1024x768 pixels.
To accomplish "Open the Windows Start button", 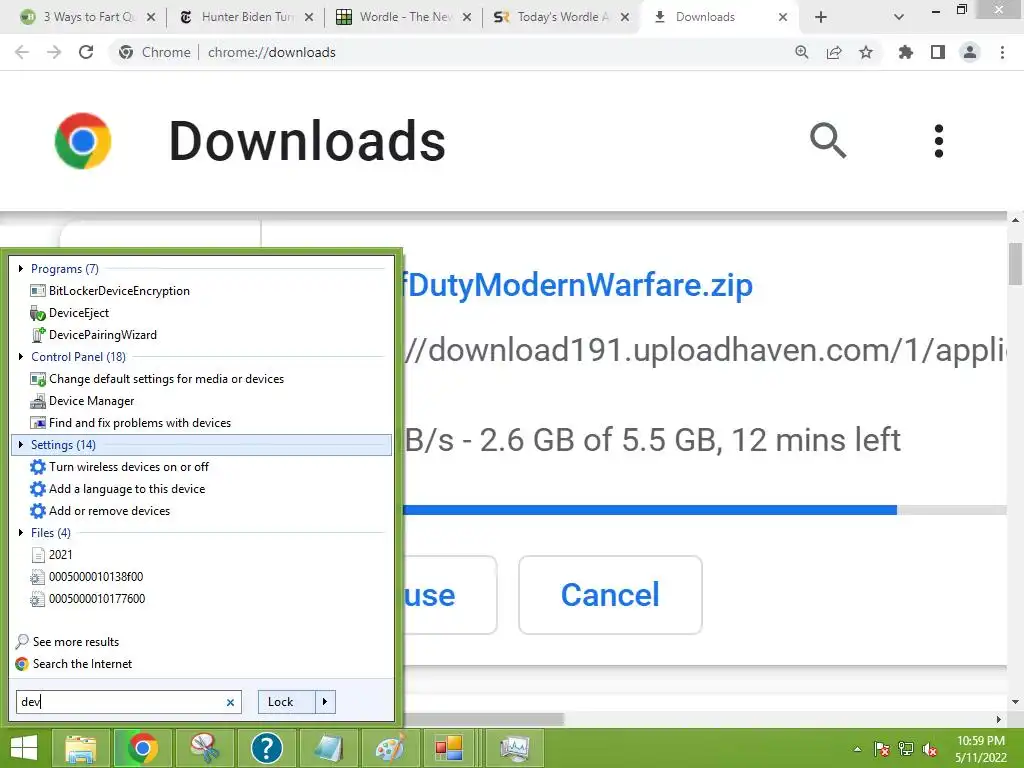I will 24,748.
